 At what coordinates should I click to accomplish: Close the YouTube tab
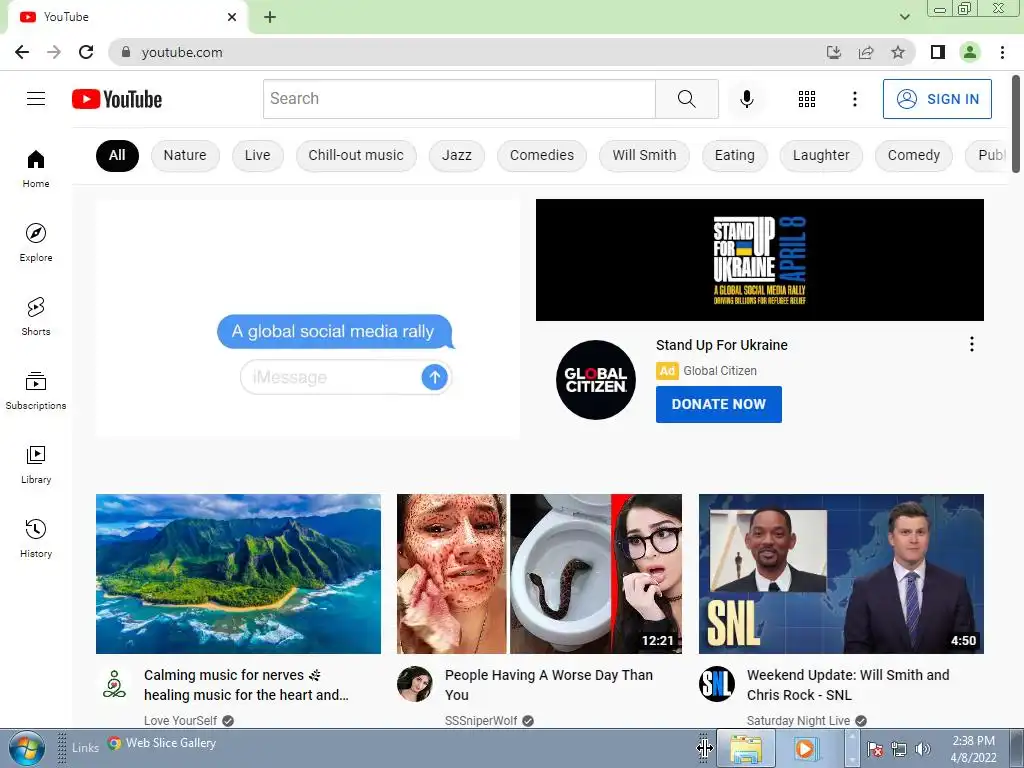(232, 17)
